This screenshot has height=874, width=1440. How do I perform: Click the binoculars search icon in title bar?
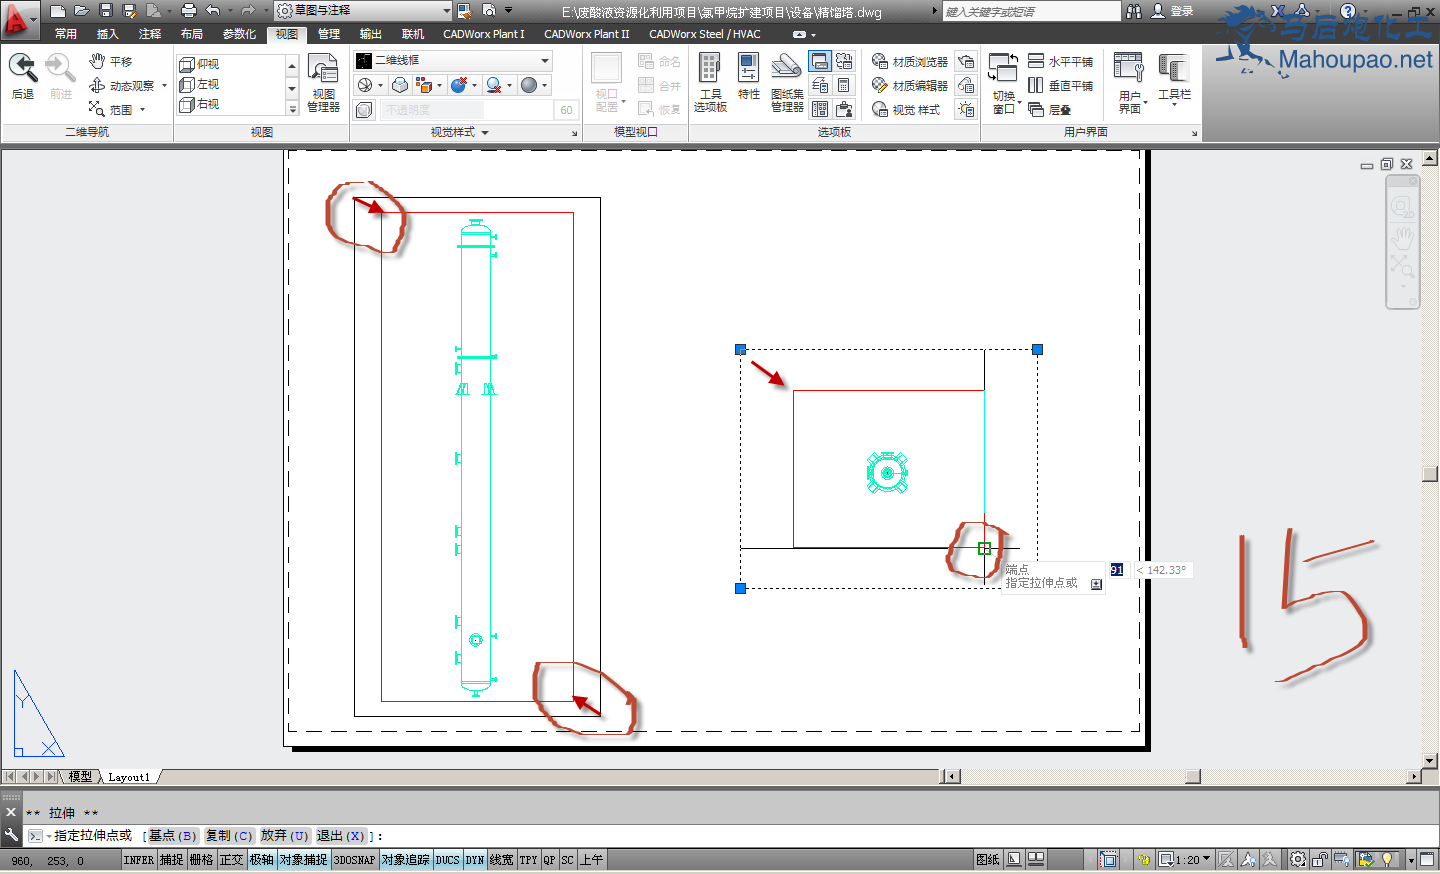pos(1133,11)
